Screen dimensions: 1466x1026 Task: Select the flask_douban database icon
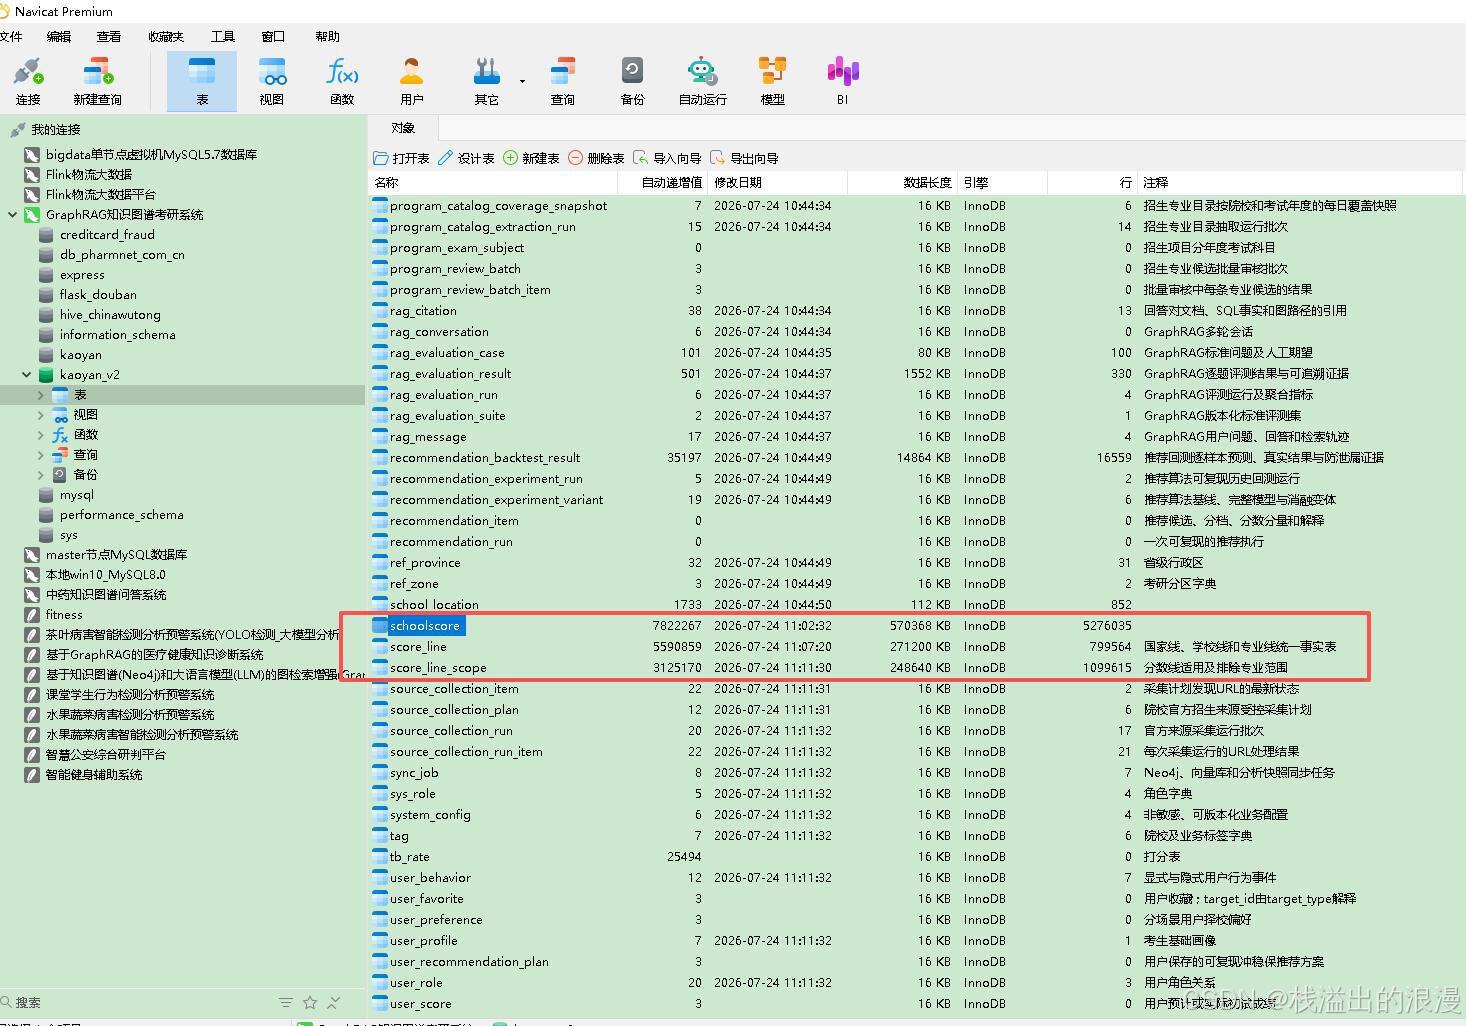pos(45,295)
